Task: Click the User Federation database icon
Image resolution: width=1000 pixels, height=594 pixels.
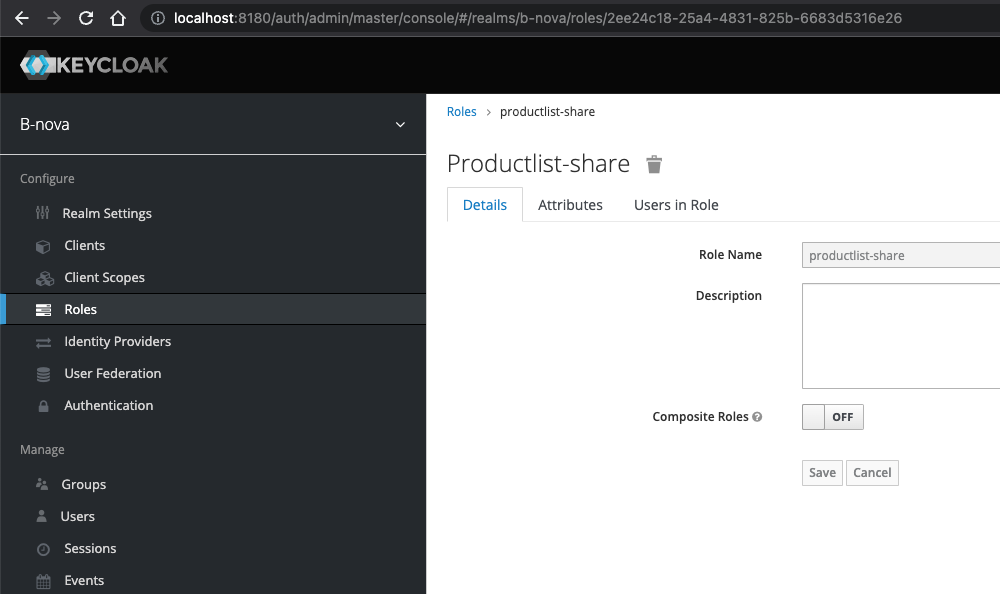Action: coord(43,374)
